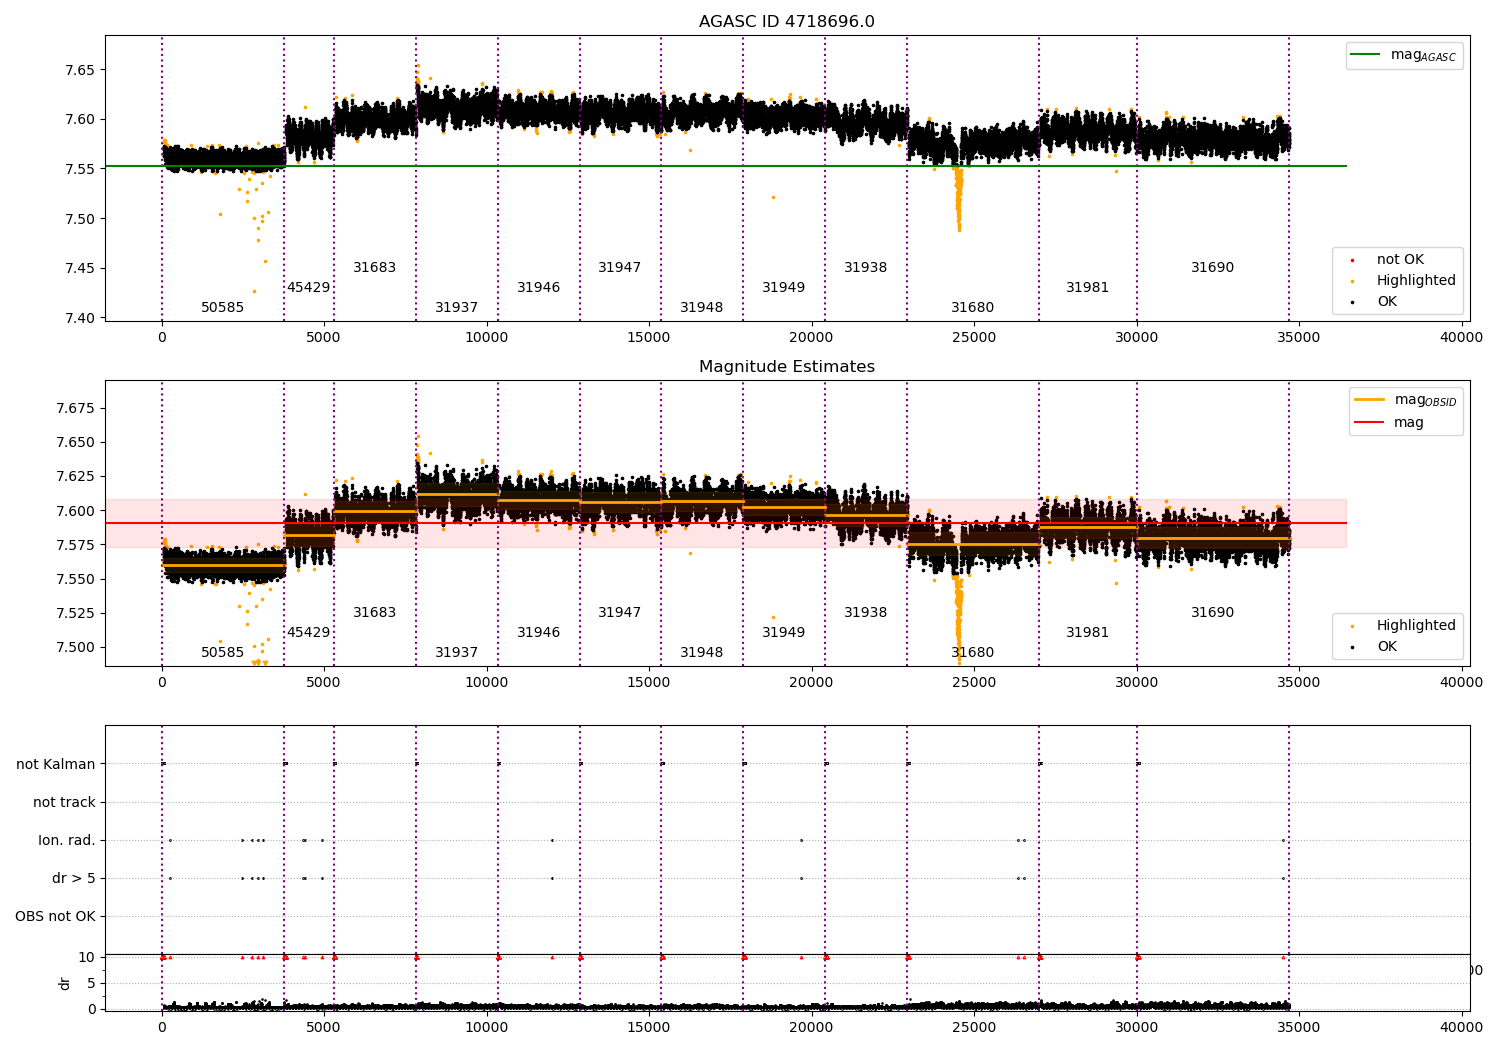This screenshot has height=1050, width=1500.
Task: Click the 'Highlighted' entry in middle plot legend
Action: pos(1416,625)
